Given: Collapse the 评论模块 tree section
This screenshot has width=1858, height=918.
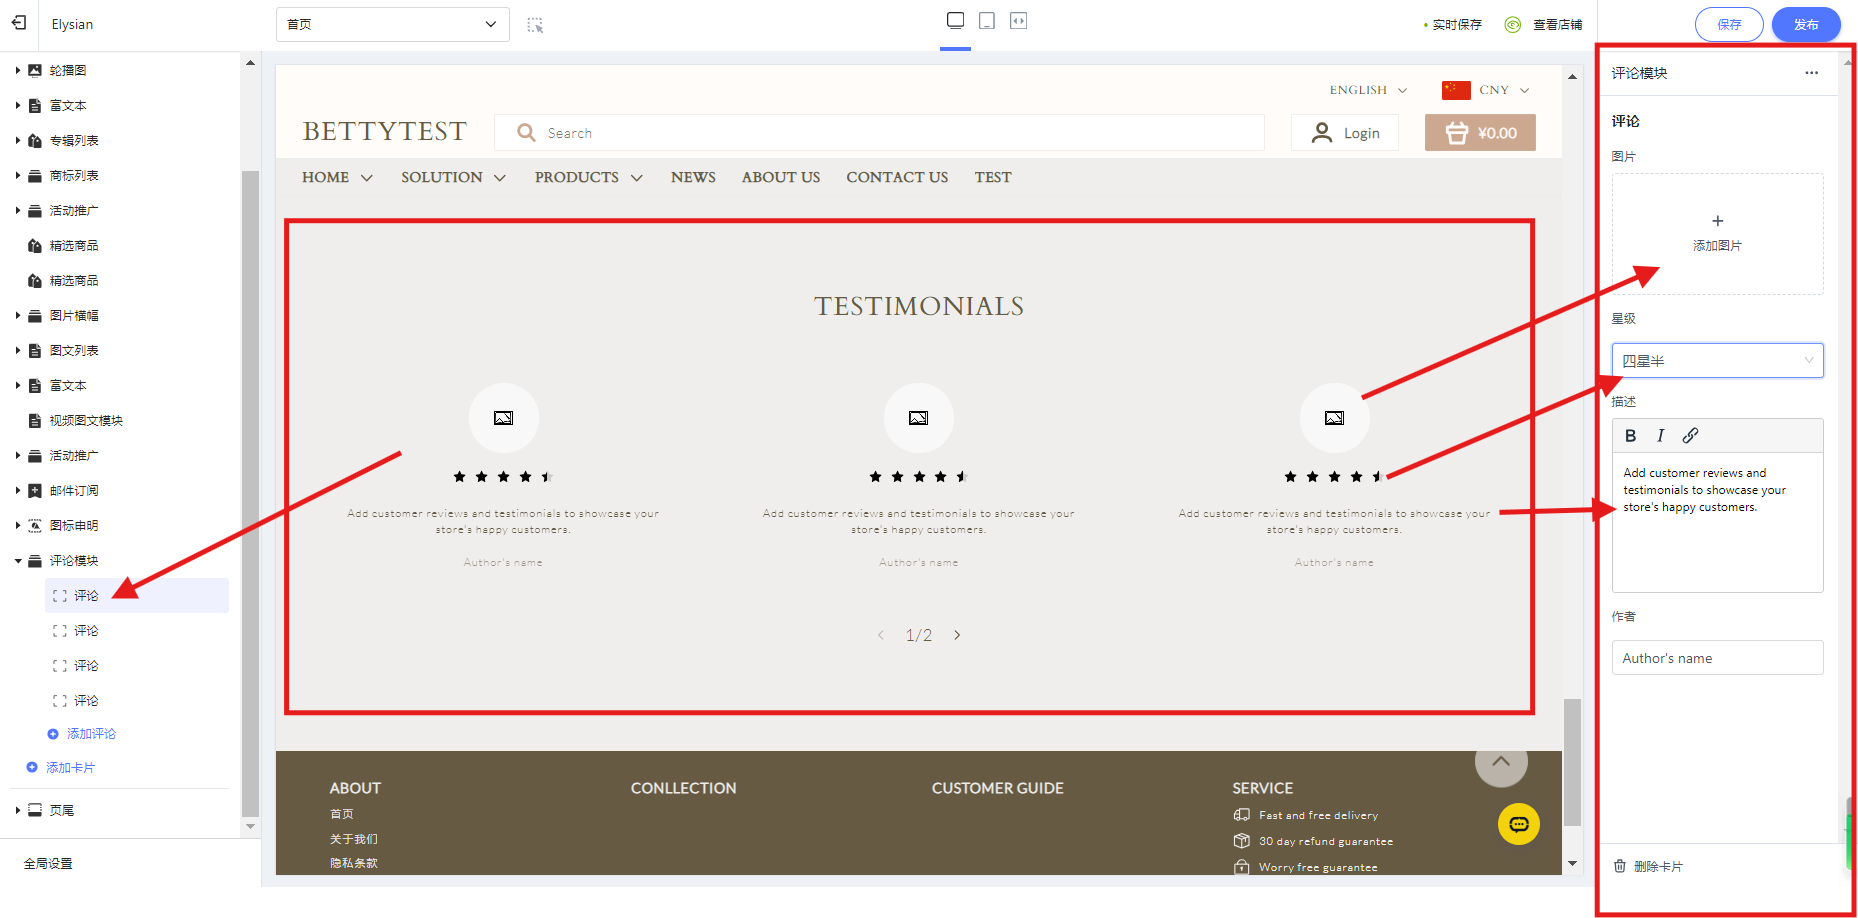Looking at the screenshot, I should 18,561.
